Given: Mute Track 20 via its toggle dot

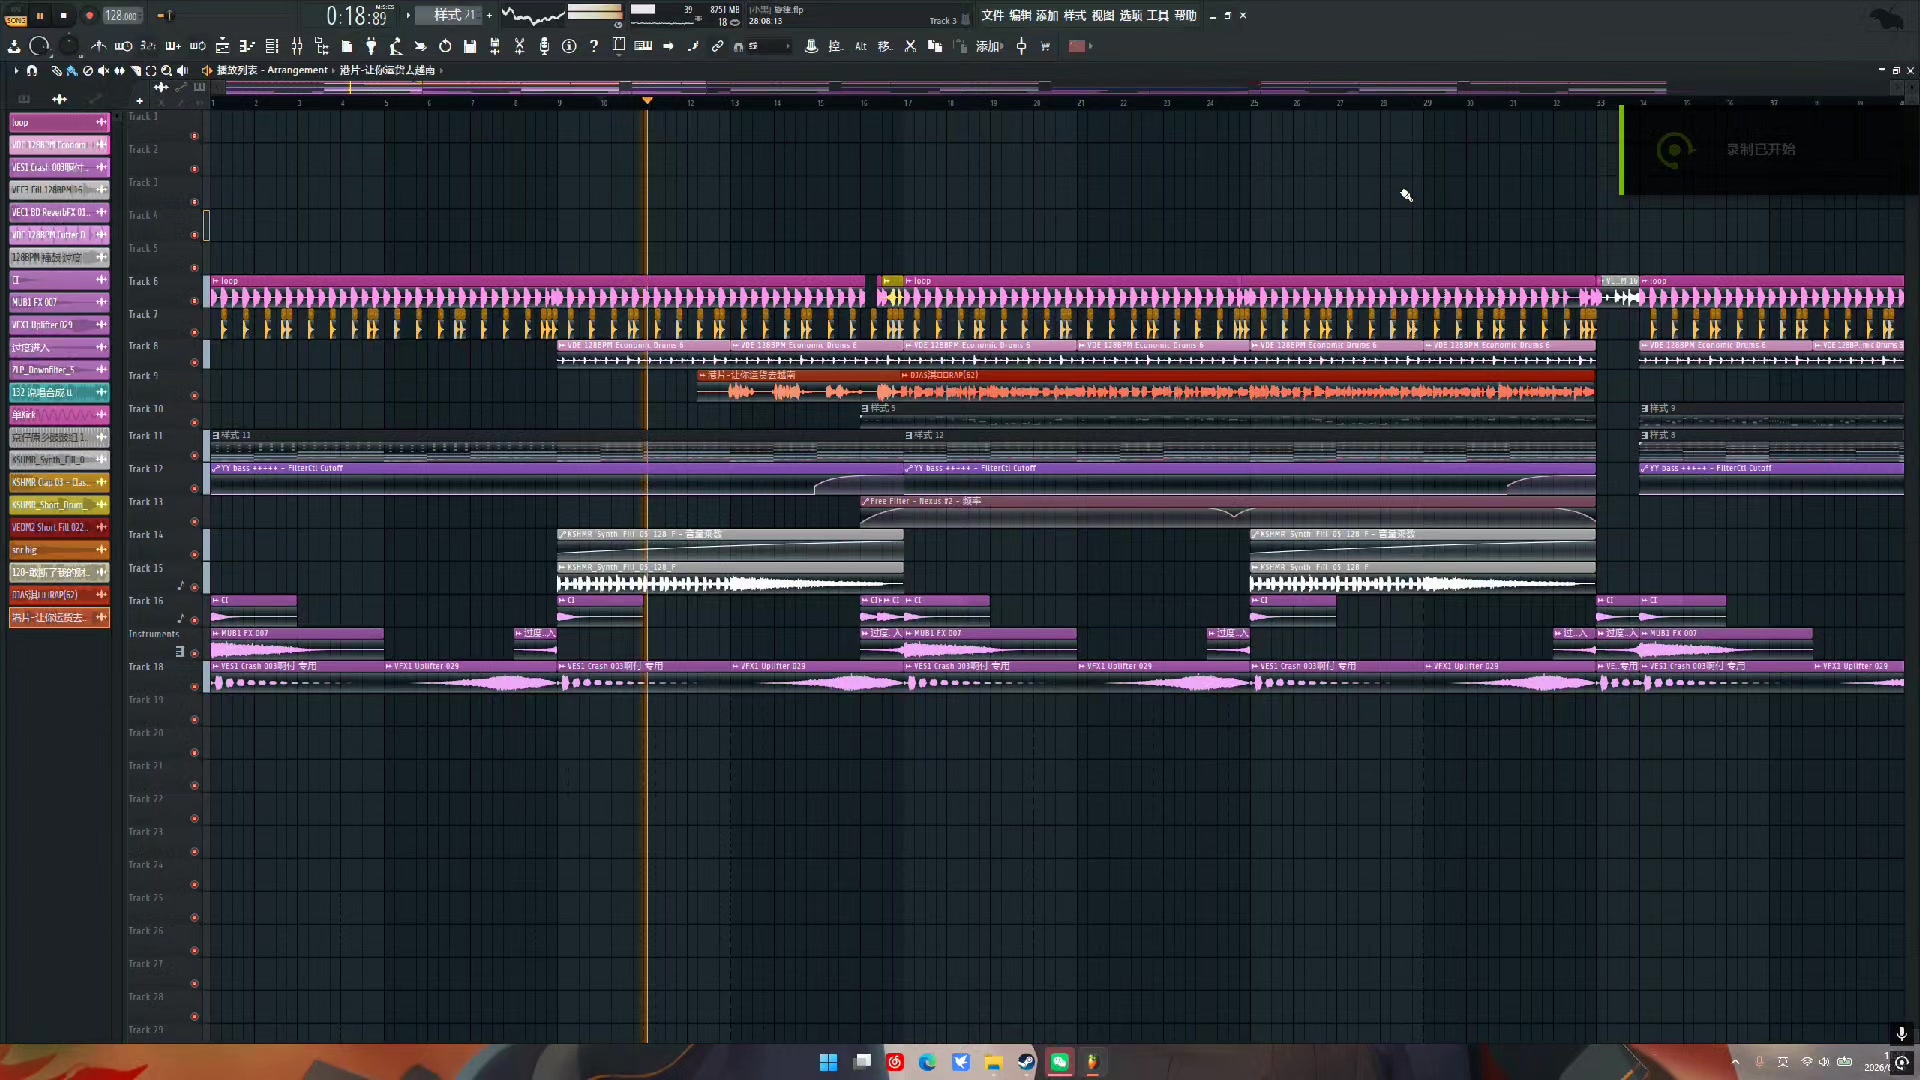Looking at the screenshot, I should 194,753.
